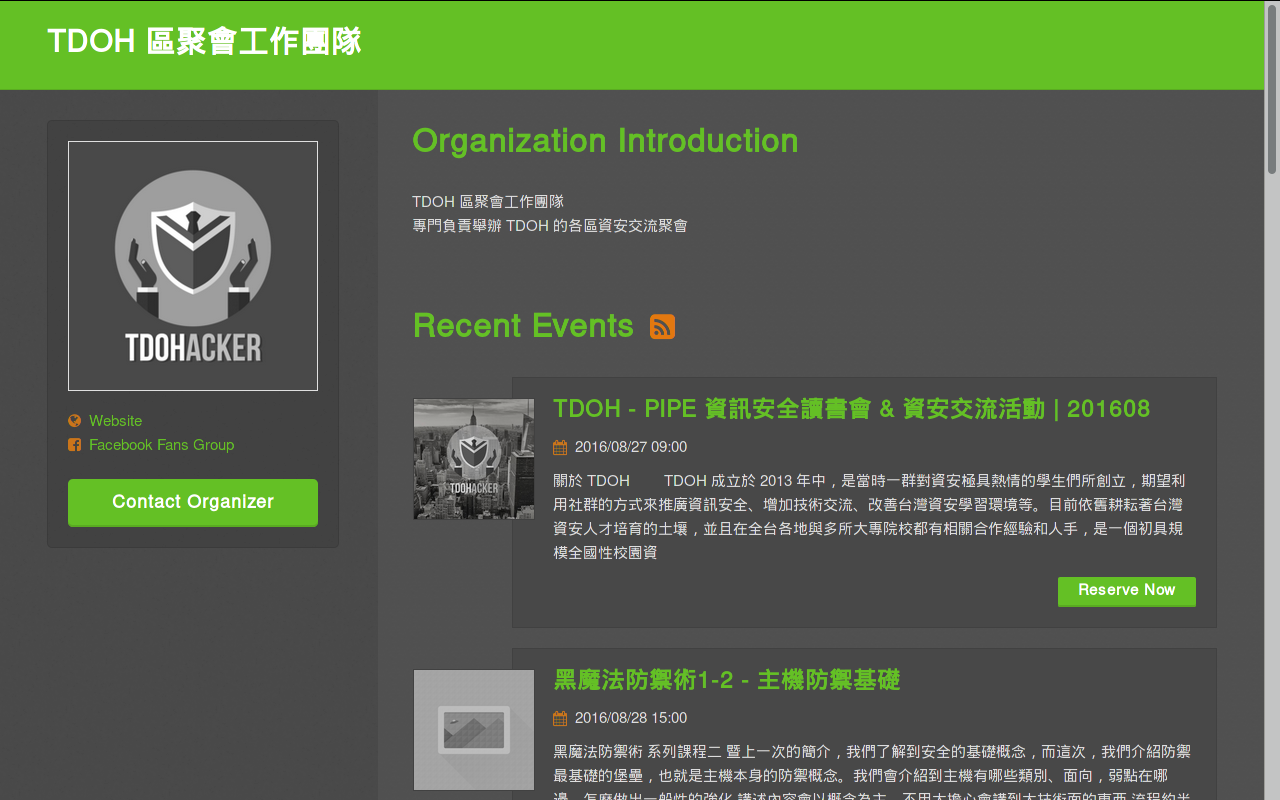Click the Recent Events heading text

point(523,326)
